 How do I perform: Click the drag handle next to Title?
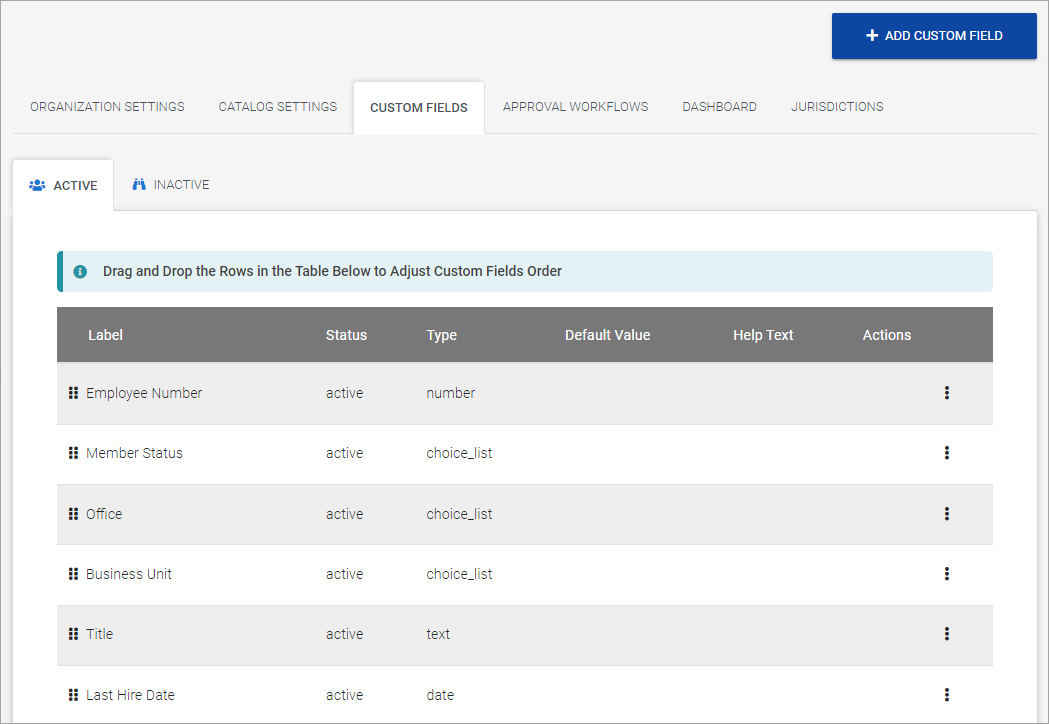(x=73, y=634)
